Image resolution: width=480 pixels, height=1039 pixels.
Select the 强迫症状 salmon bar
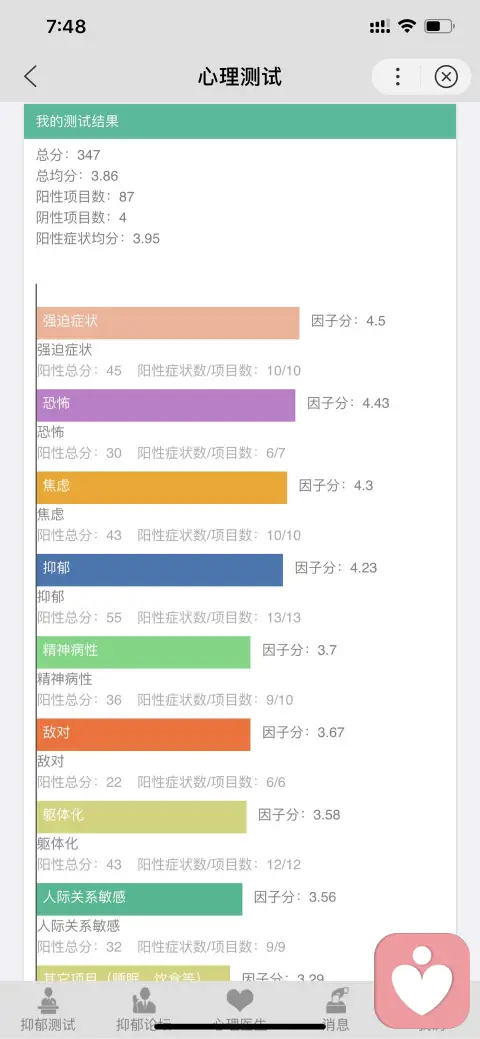(168, 323)
